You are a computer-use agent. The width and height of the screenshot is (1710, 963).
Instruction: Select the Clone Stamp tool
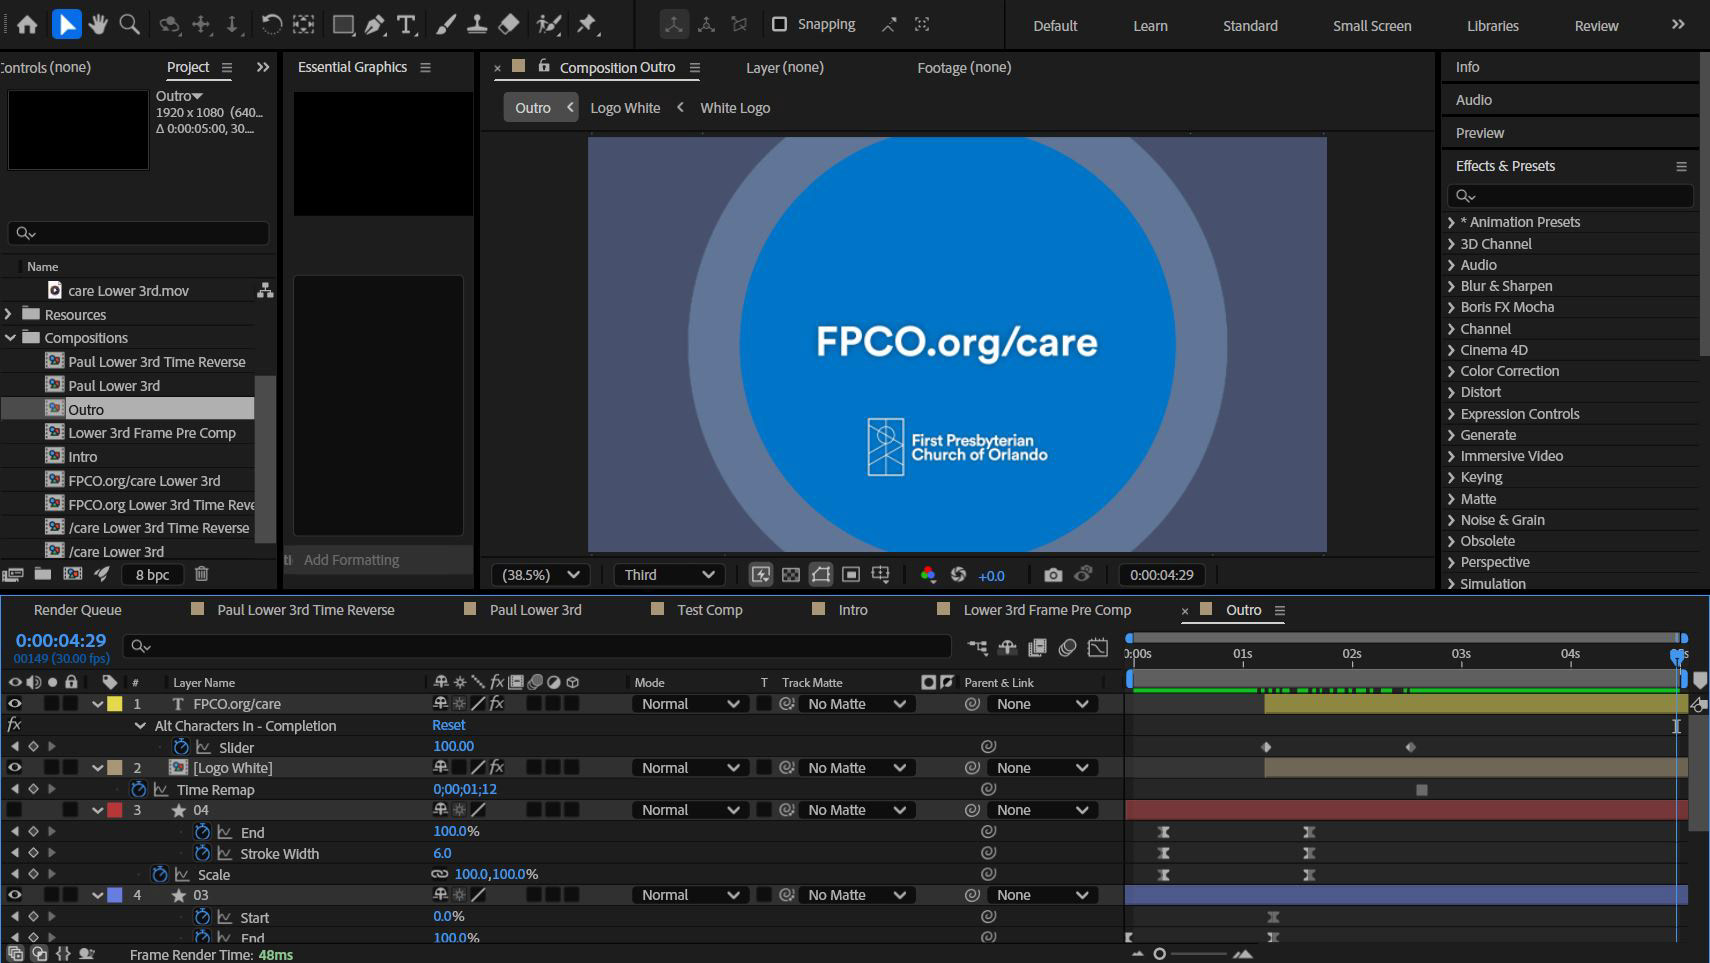pyautogui.click(x=477, y=24)
